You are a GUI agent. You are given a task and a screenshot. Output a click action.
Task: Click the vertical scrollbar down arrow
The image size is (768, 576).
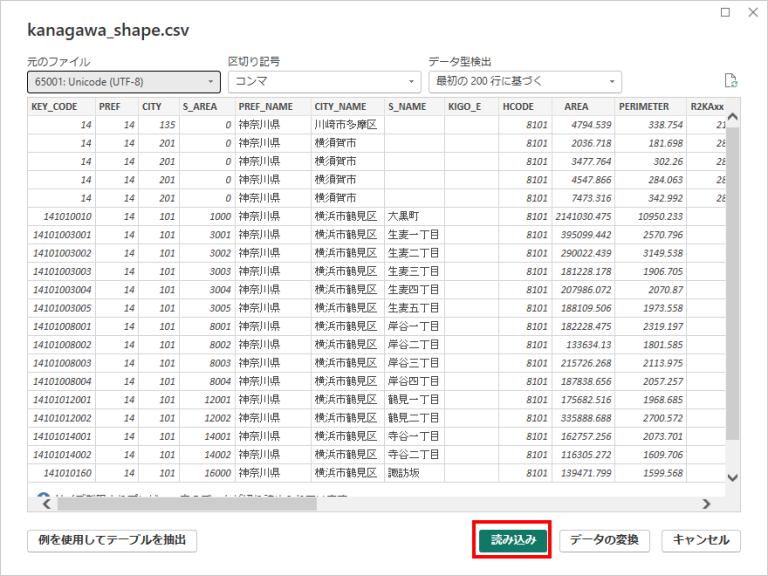coord(733,478)
